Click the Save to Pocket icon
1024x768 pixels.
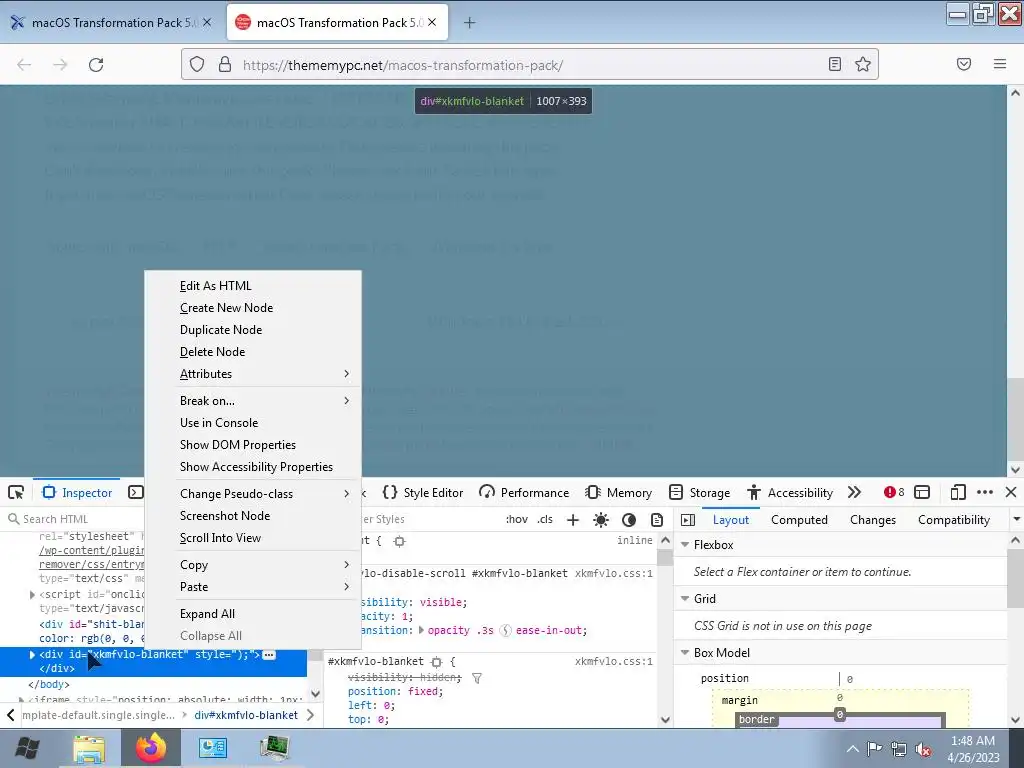pyautogui.click(x=964, y=64)
